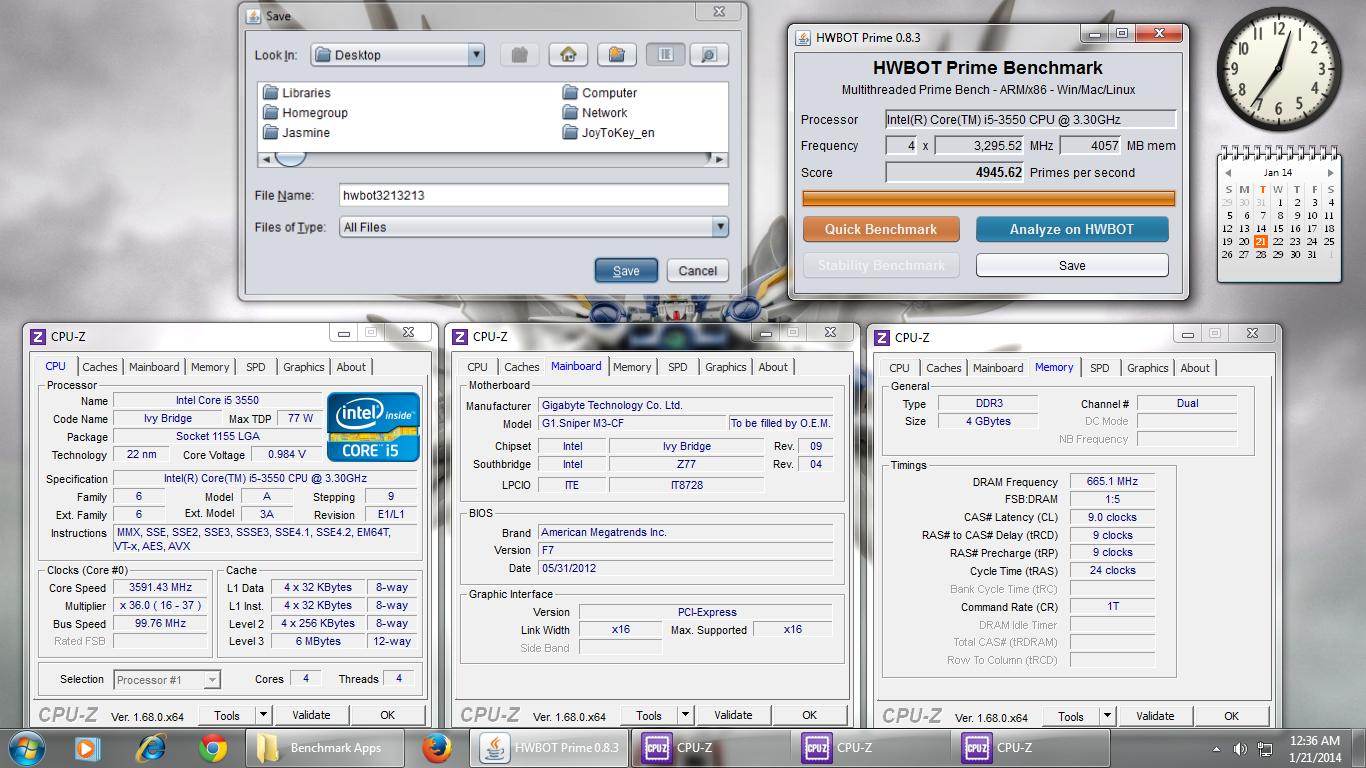Click the file list scroll left arrow
1366x768 pixels.
266,159
